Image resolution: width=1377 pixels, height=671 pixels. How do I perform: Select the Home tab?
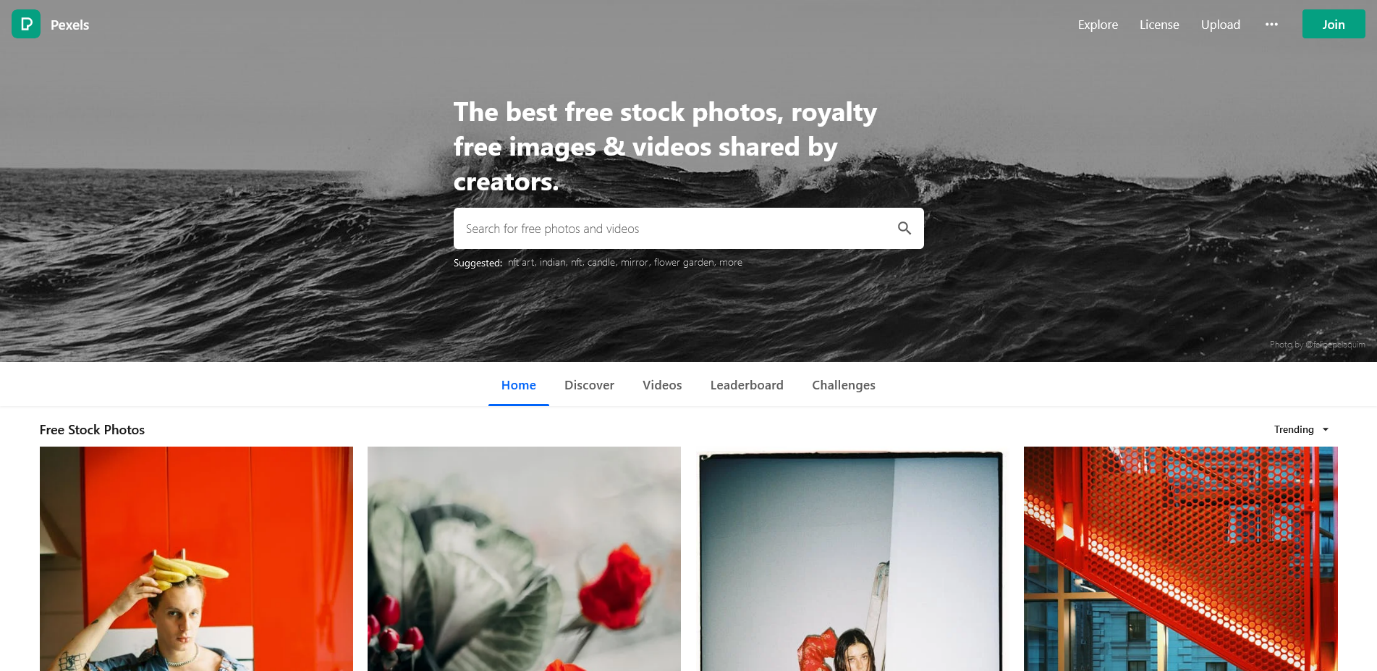(x=518, y=385)
